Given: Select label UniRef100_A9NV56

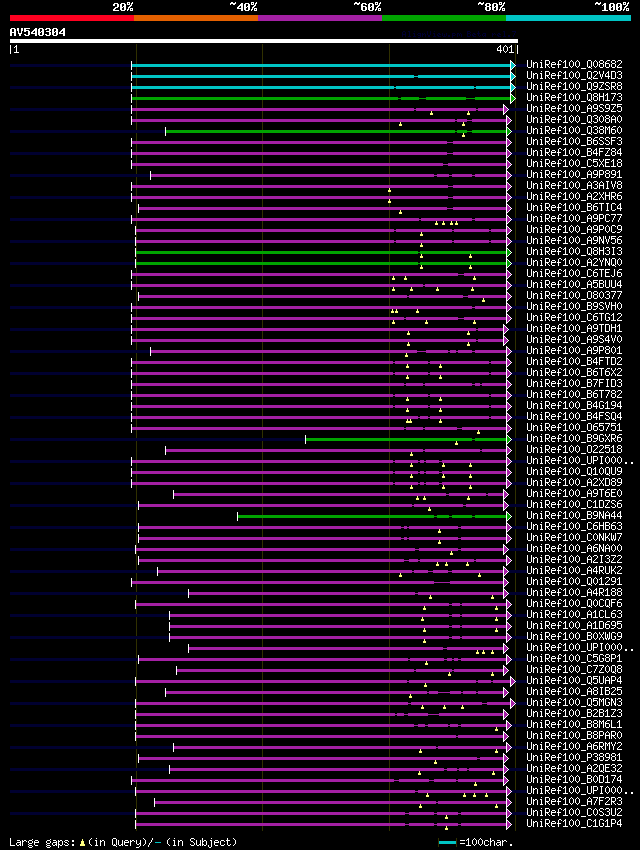Looking at the screenshot, I should coord(574,240).
